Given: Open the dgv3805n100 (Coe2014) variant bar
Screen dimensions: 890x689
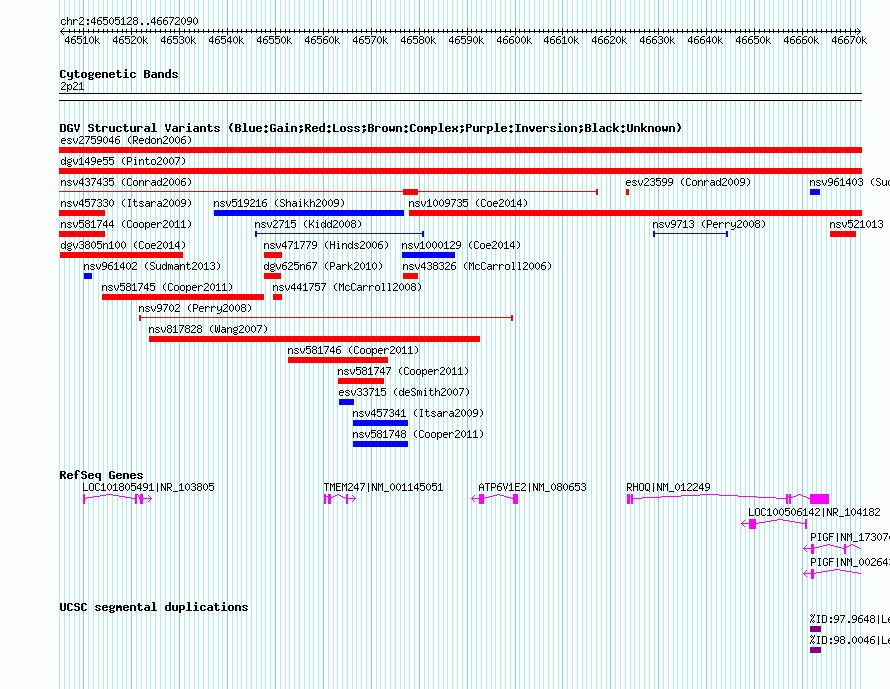Looking at the screenshot, I should (x=121, y=255).
